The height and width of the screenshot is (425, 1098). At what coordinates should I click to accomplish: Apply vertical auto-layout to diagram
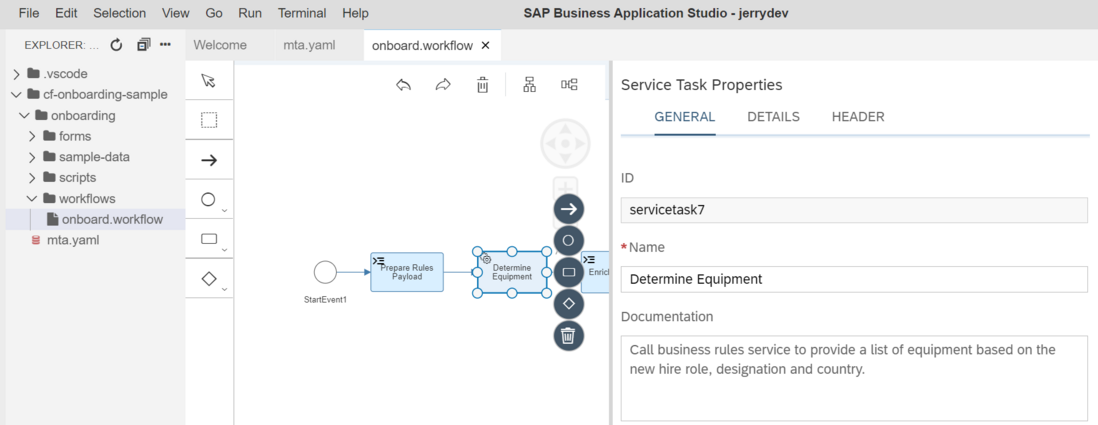[x=529, y=85]
